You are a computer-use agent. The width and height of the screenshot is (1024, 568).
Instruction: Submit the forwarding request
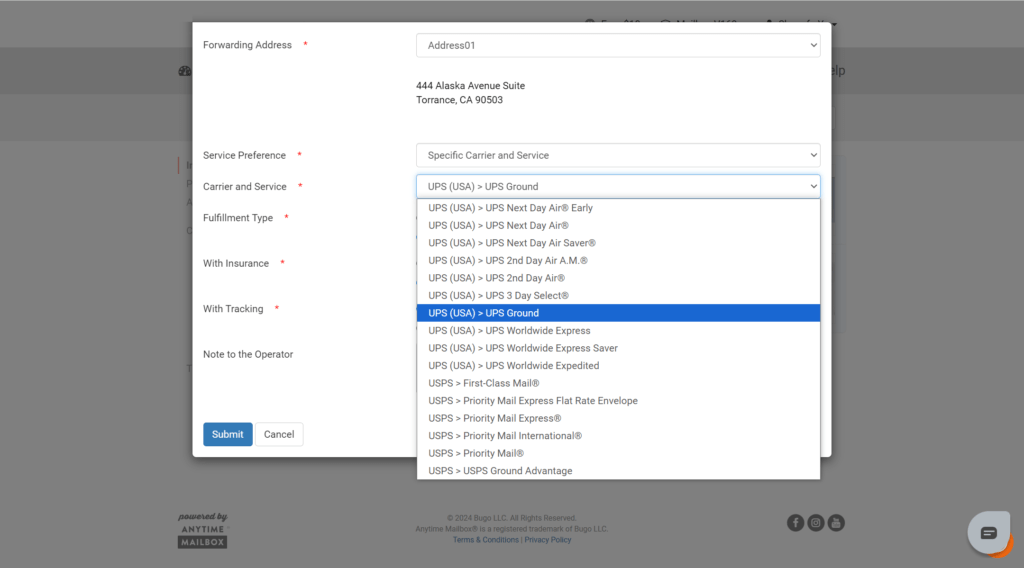tap(227, 434)
